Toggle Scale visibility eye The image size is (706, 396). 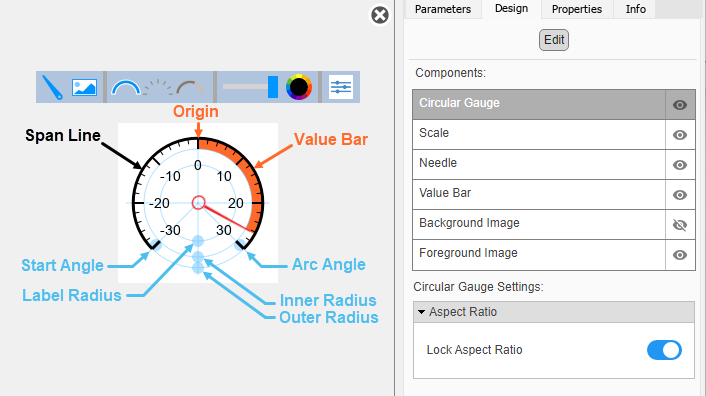pos(680,135)
